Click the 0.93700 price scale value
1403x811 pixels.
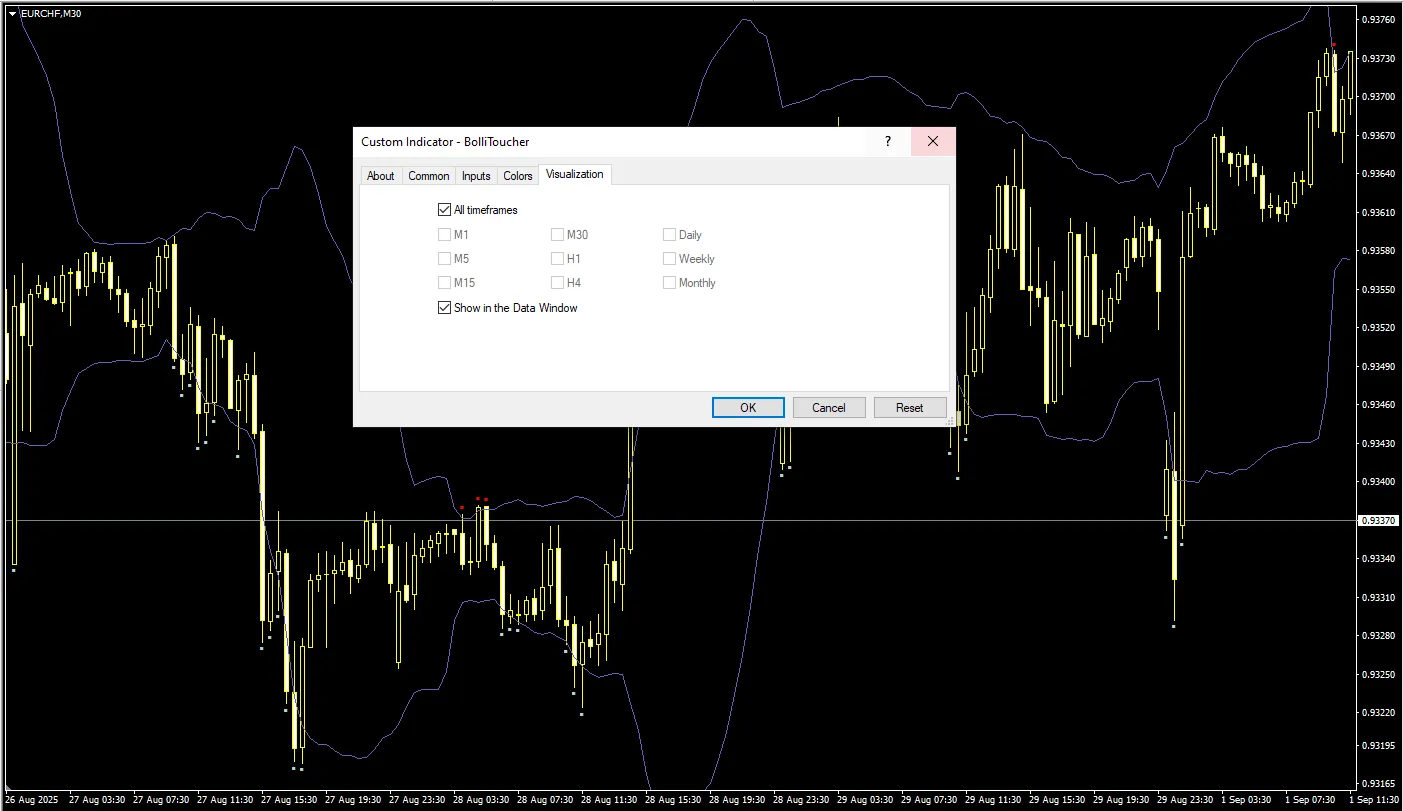point(1379,97)
